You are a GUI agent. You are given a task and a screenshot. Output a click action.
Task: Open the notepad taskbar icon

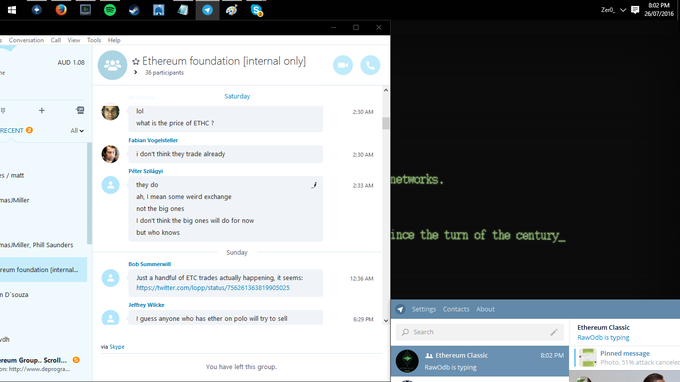pos(183,10)
